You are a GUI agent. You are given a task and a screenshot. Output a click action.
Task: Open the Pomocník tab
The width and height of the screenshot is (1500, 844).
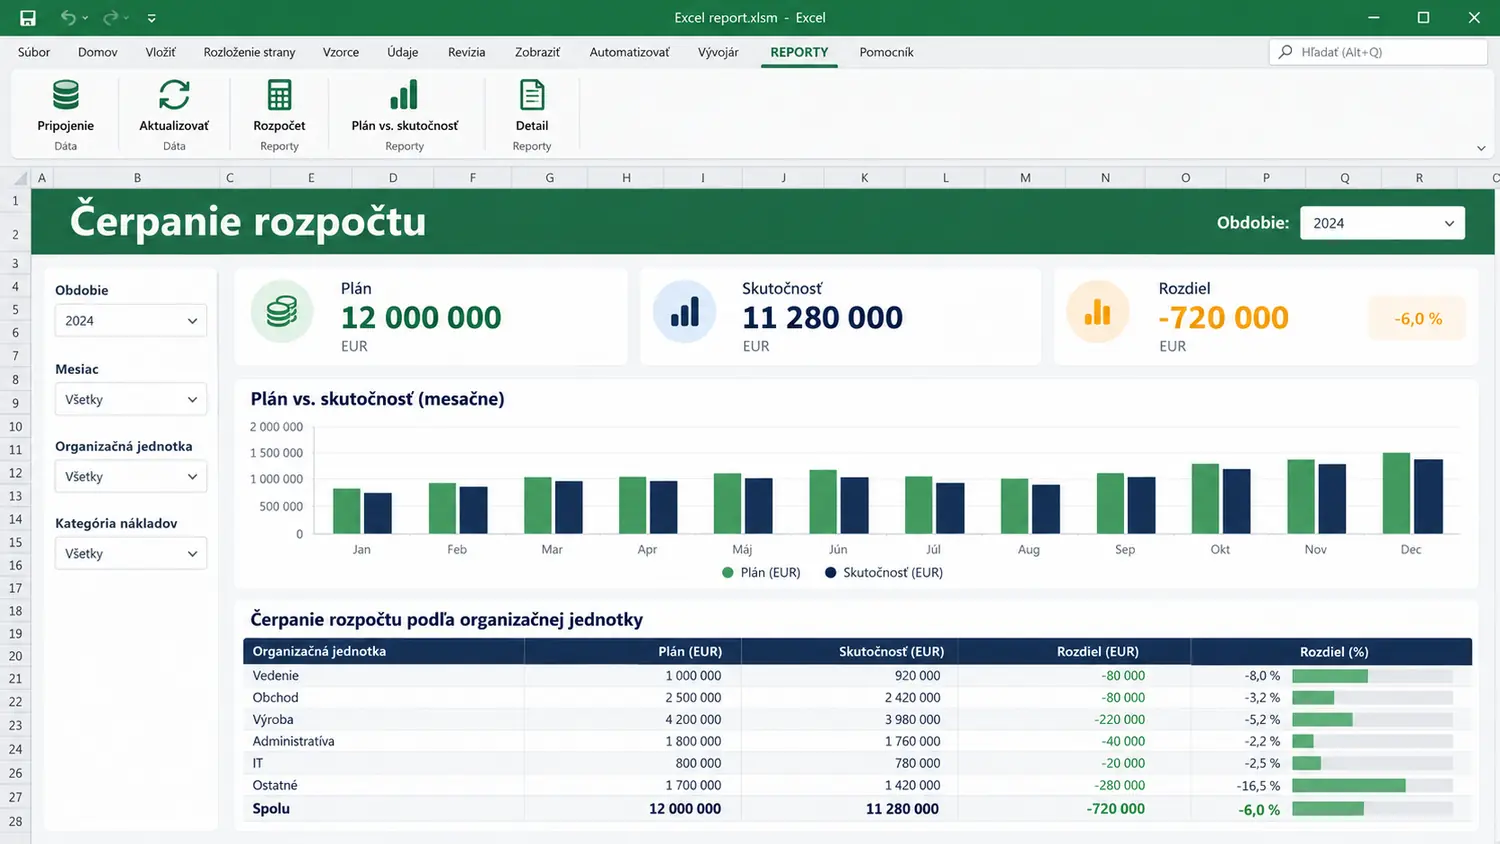tap(886, 52)
